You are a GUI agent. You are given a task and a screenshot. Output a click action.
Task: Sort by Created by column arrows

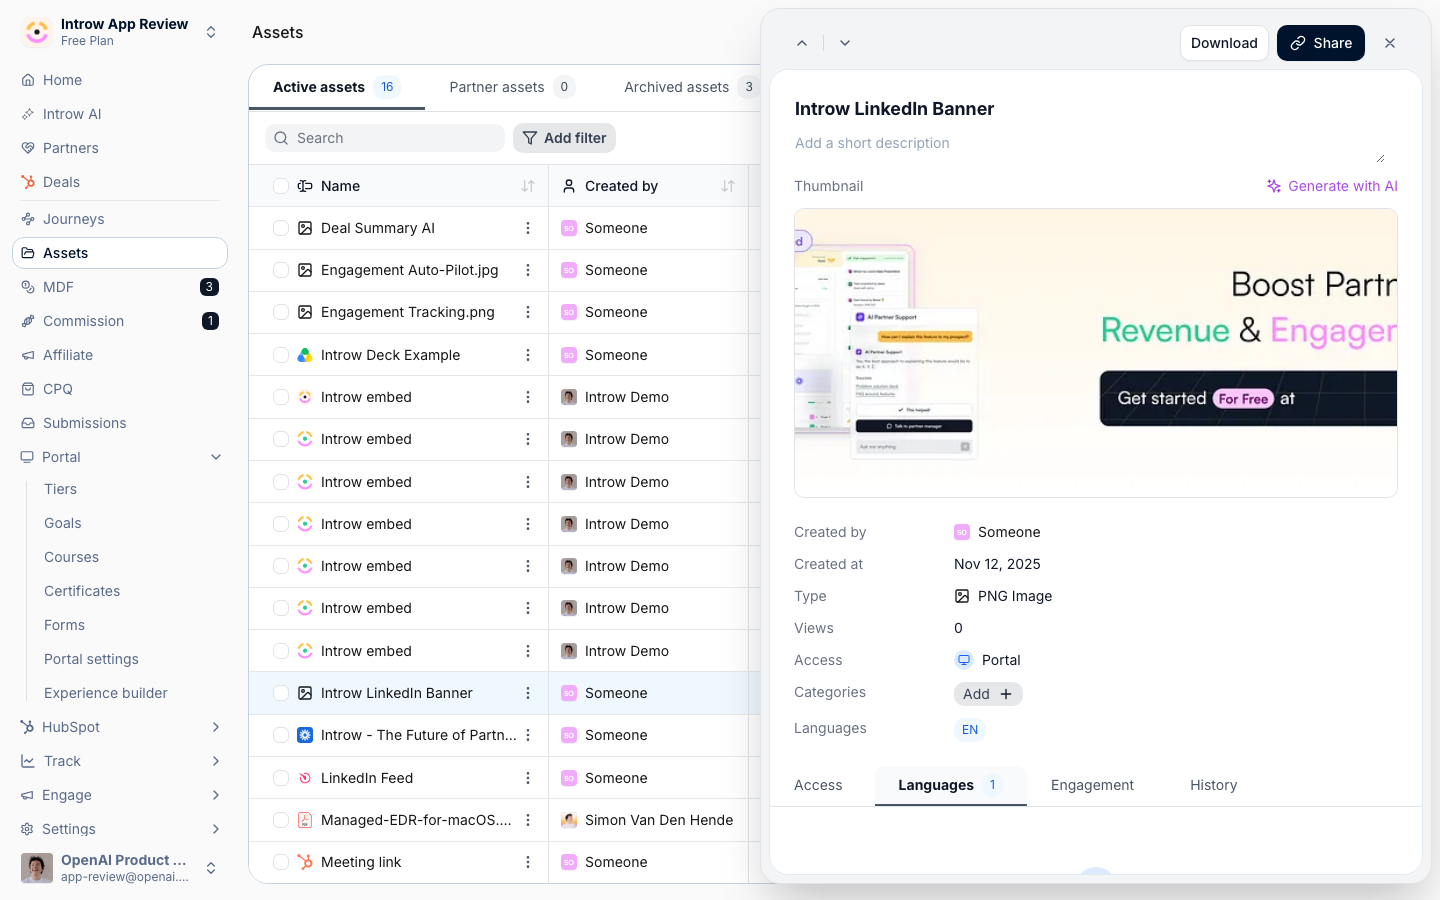pos(728,186)
